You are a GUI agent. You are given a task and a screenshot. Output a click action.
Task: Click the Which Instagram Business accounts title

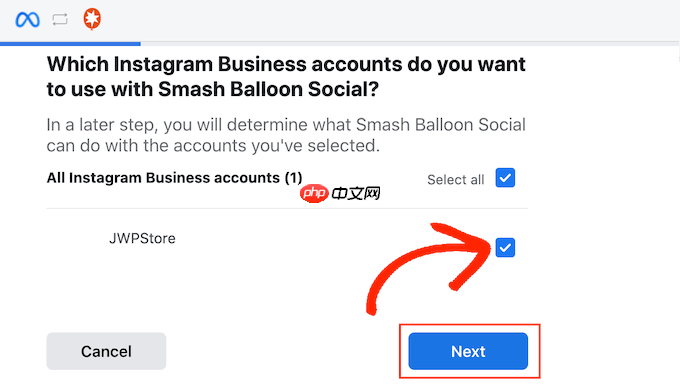pos(286,76)
